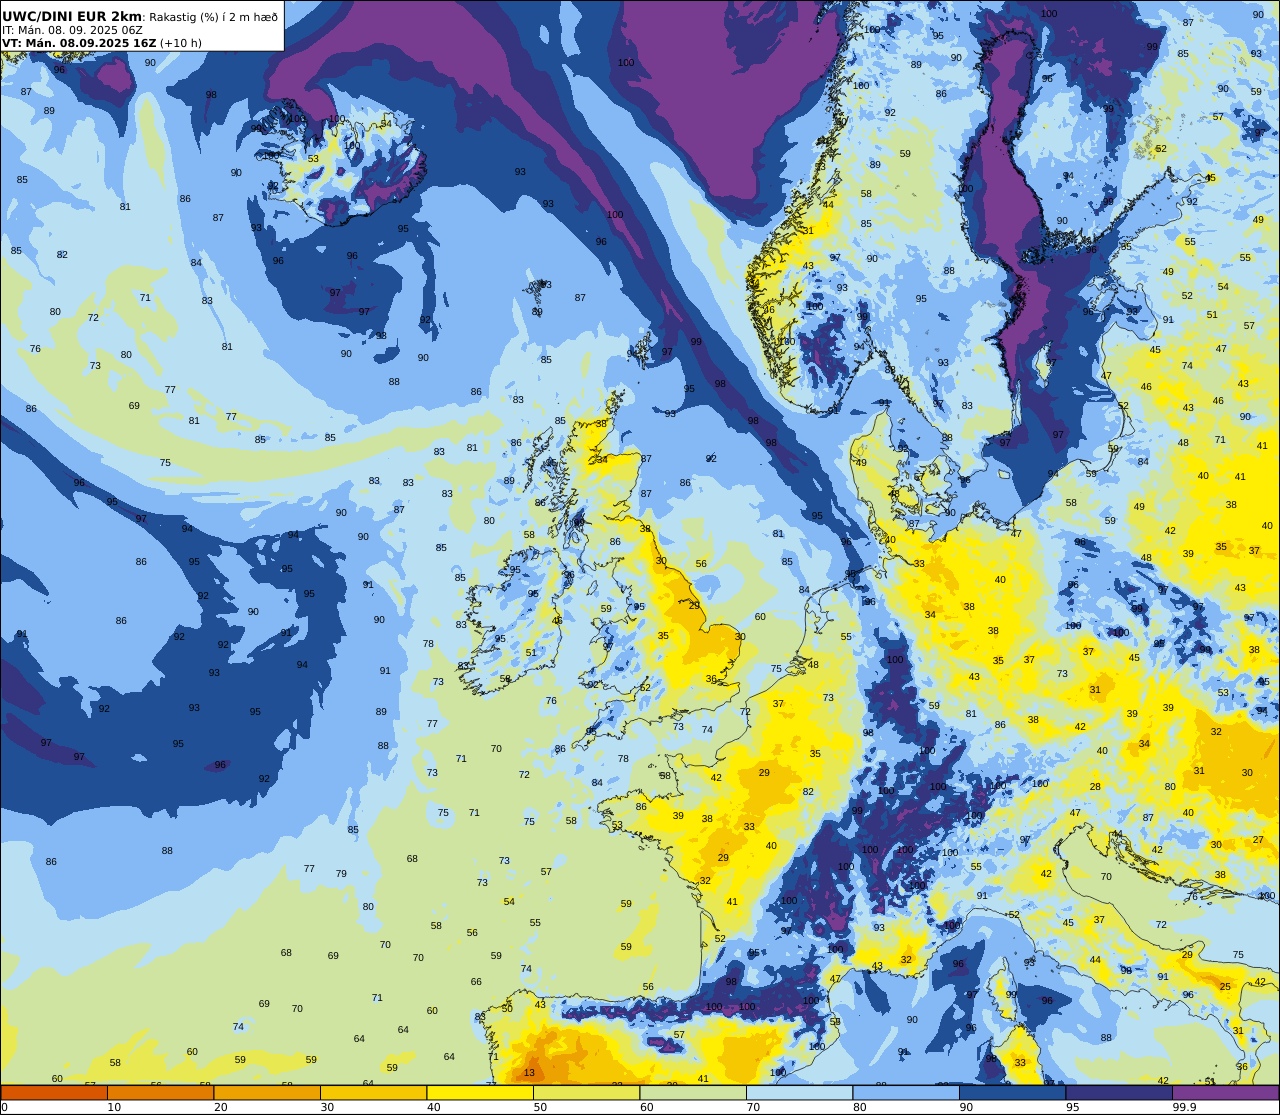Viewport: 1280px width, 1115px height.
Task: Click the "10" tick label on legend bar
Action: [x=114, y=1107]
